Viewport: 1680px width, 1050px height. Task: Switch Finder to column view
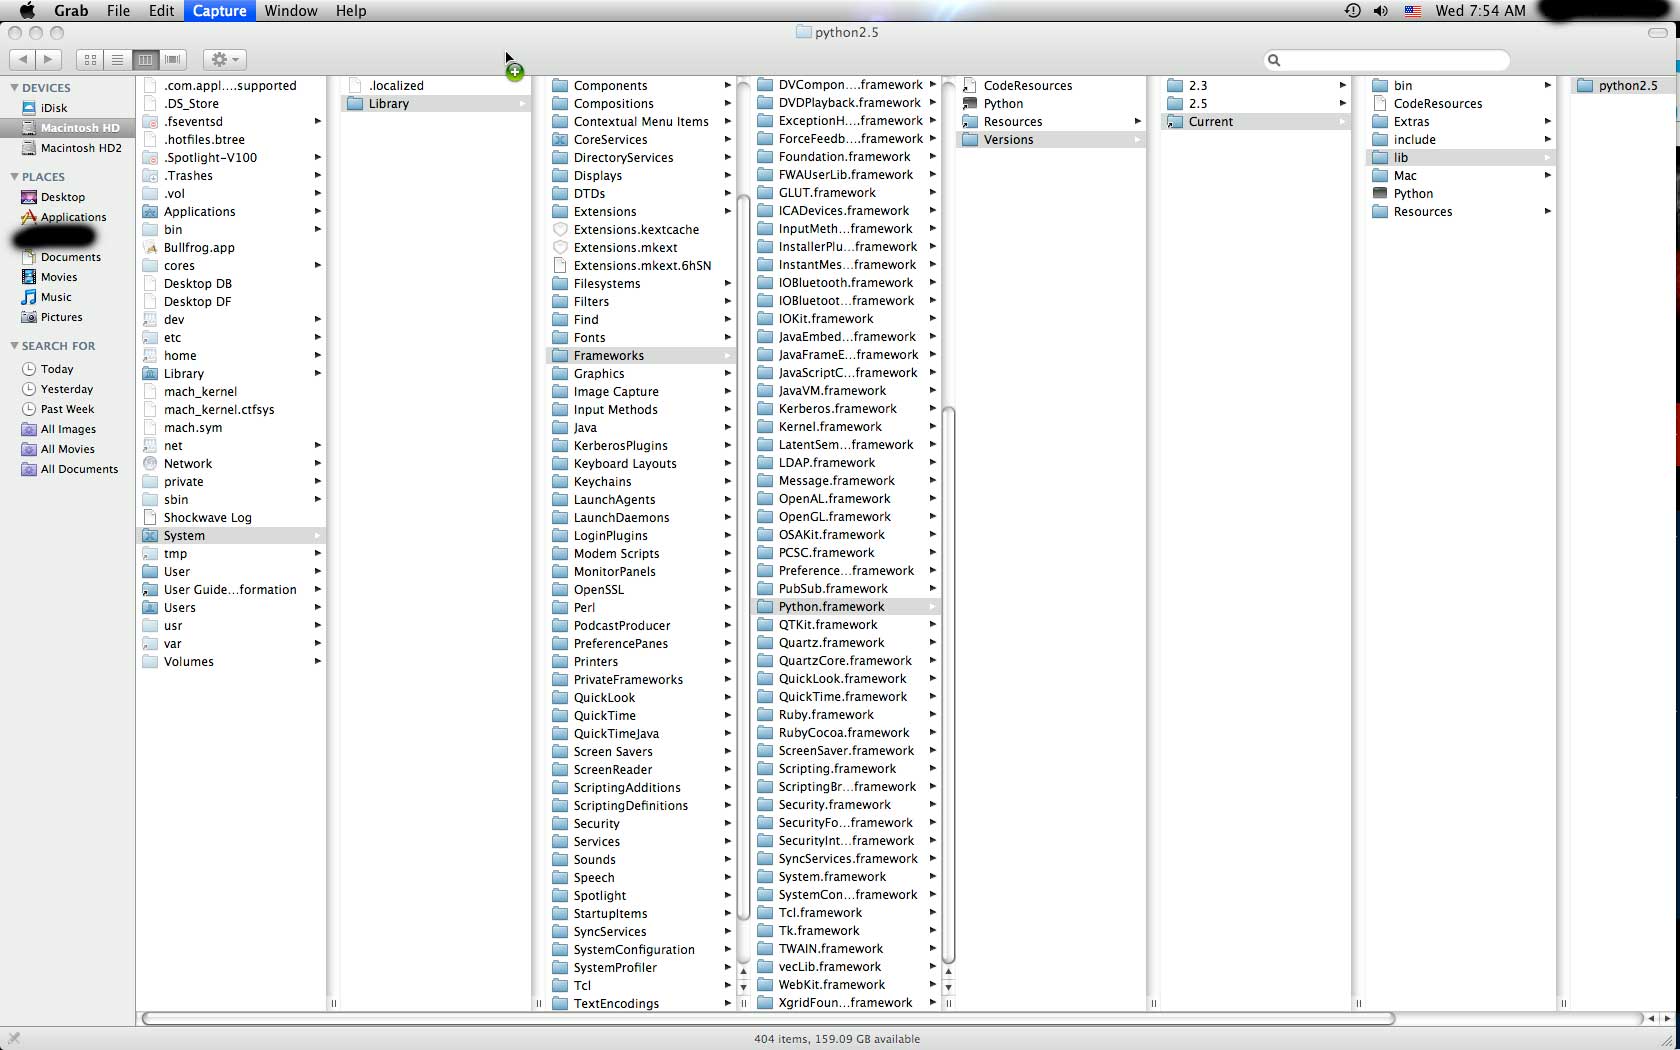[145, 60]
